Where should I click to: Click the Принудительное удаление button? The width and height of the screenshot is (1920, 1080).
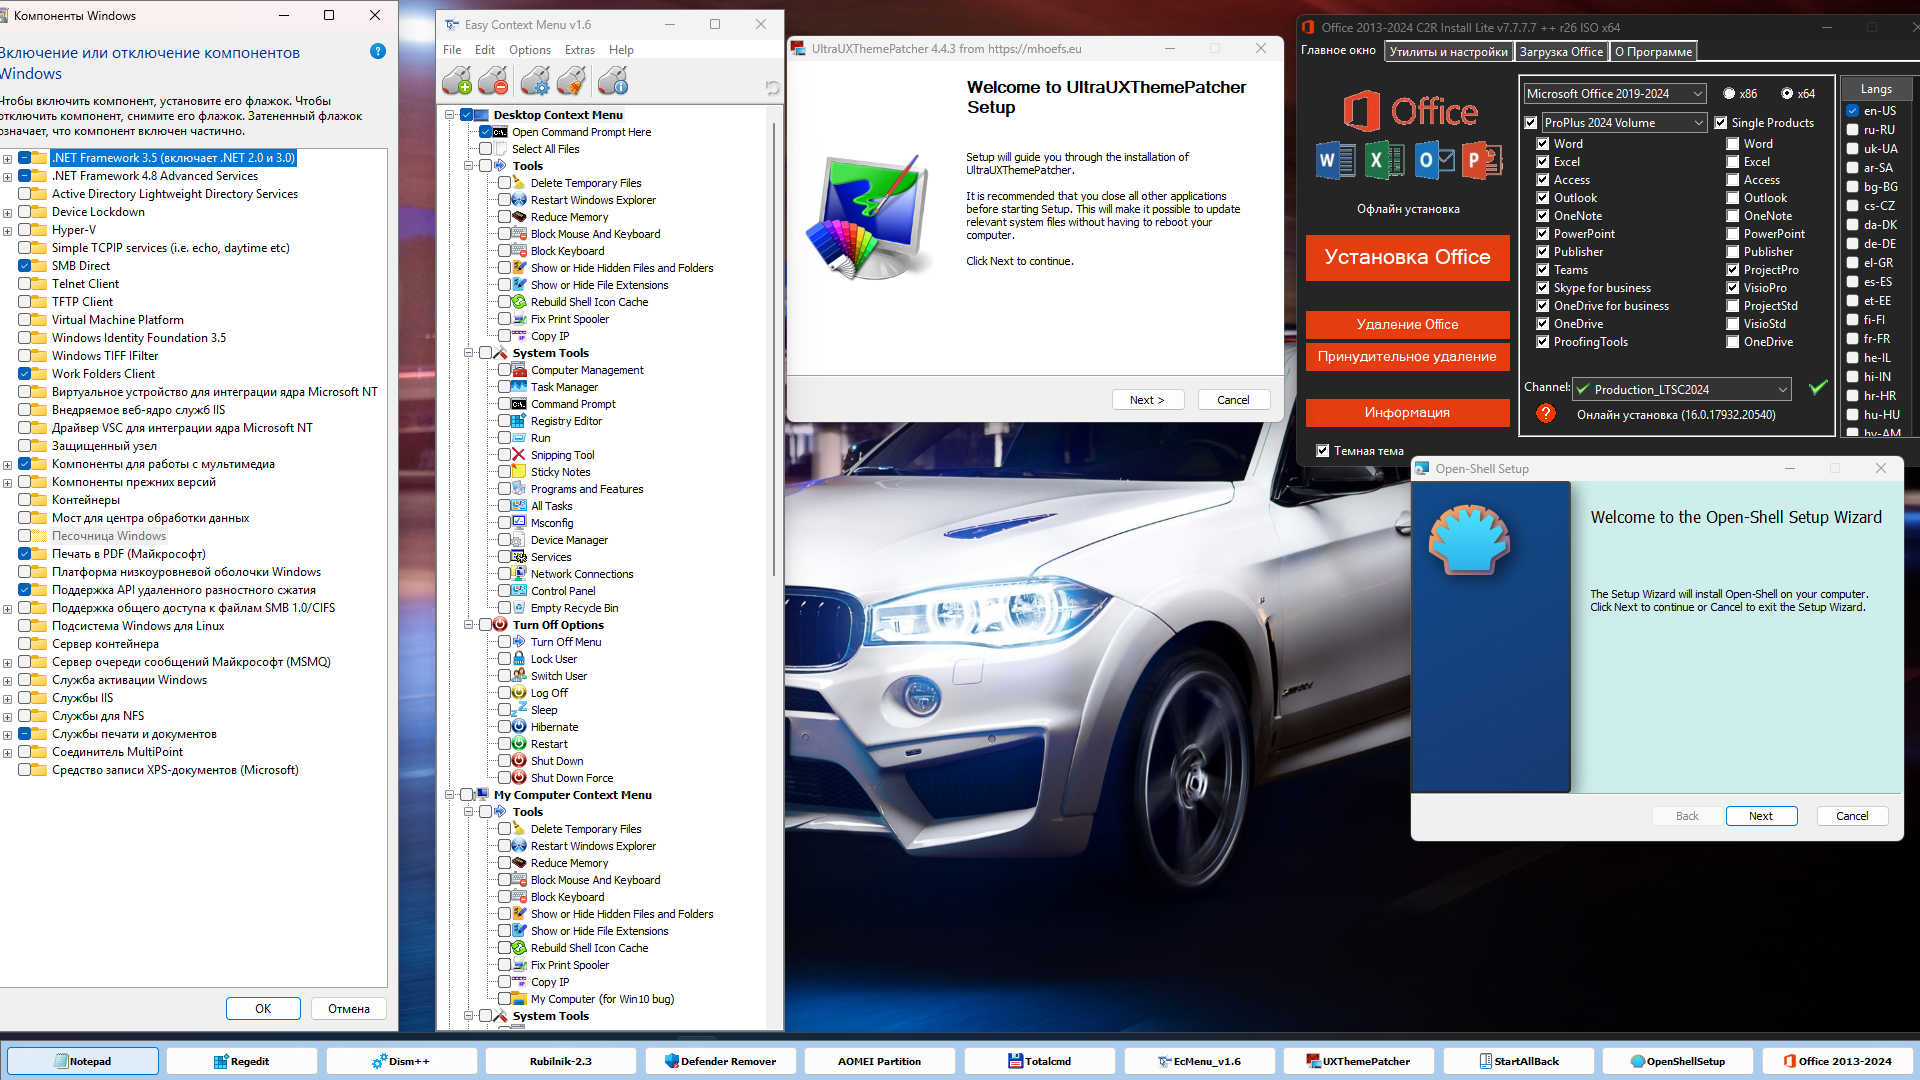(1407, 356)
